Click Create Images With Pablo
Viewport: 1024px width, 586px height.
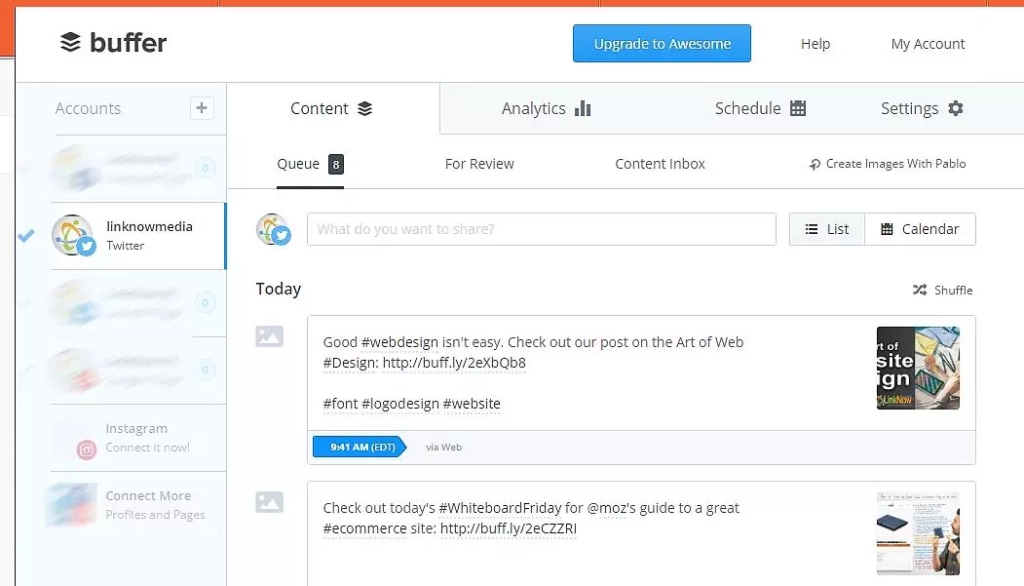[x=888, y=164]
